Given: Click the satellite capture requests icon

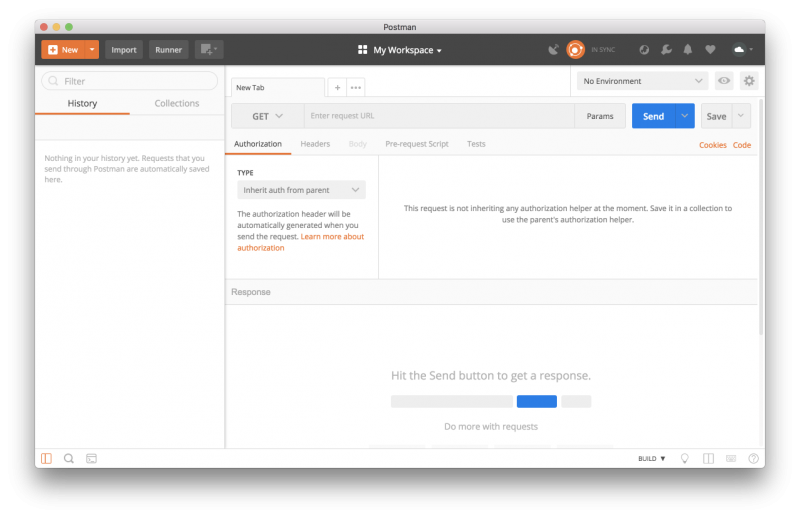Looking at the screenshot, I should tap(554, 49).
